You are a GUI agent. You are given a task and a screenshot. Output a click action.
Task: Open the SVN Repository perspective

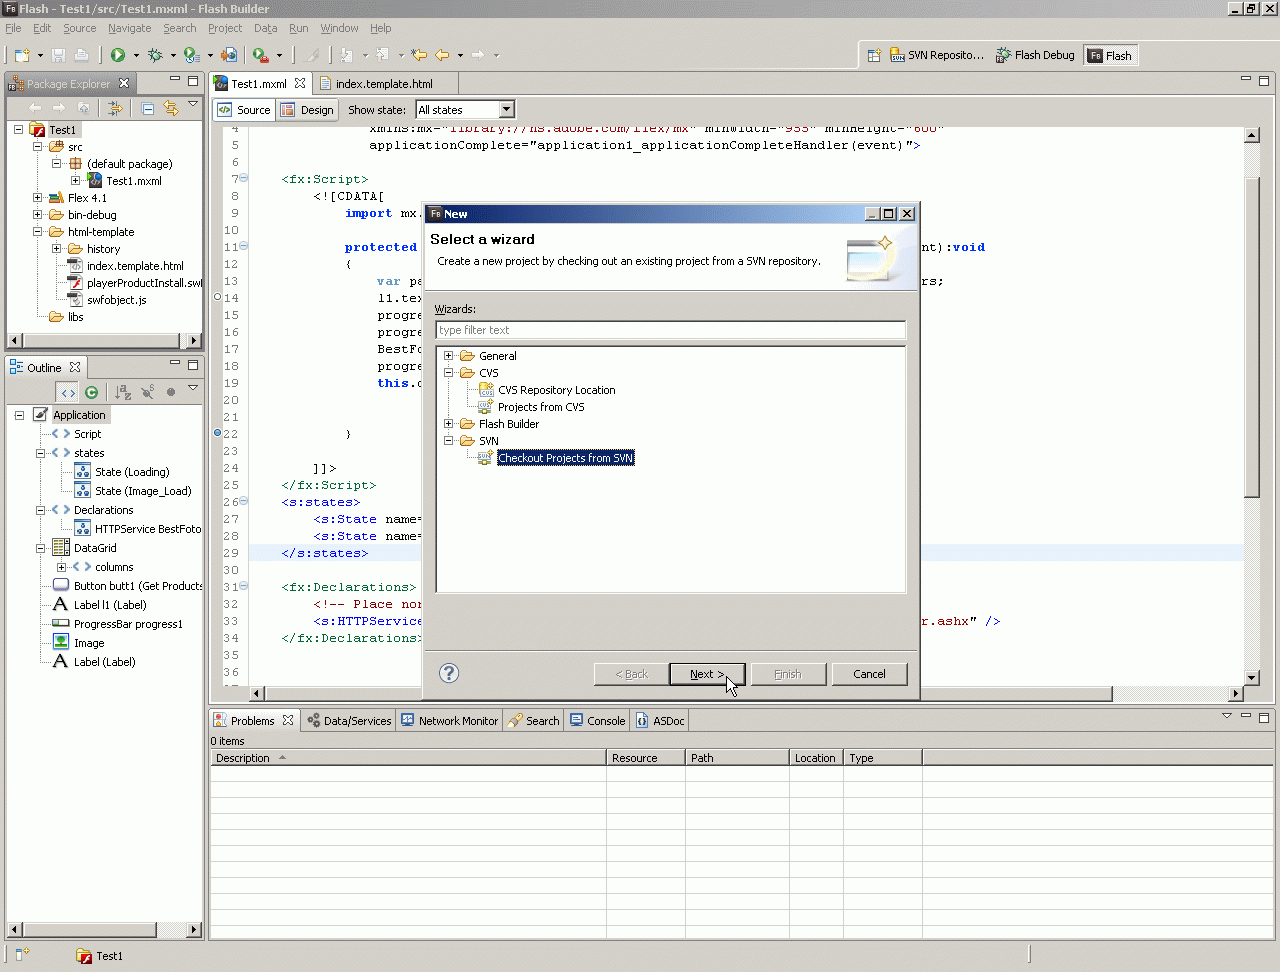pos(937,55)
